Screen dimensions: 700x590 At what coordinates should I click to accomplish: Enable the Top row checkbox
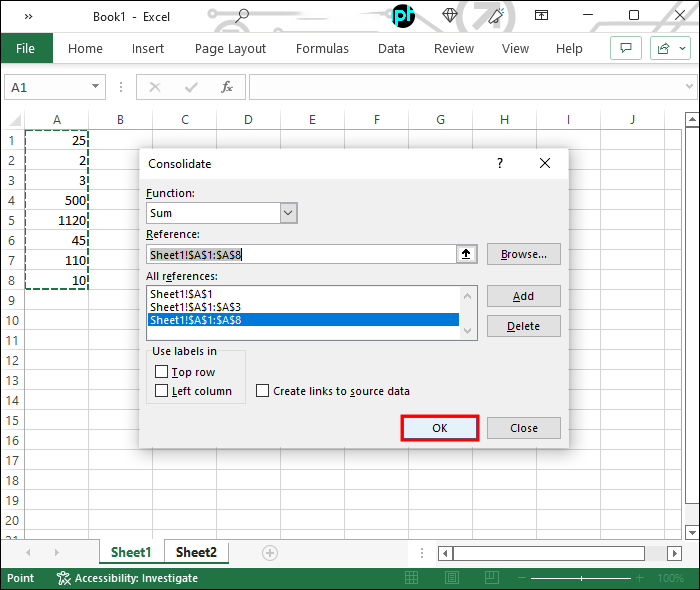pos(161,372)
